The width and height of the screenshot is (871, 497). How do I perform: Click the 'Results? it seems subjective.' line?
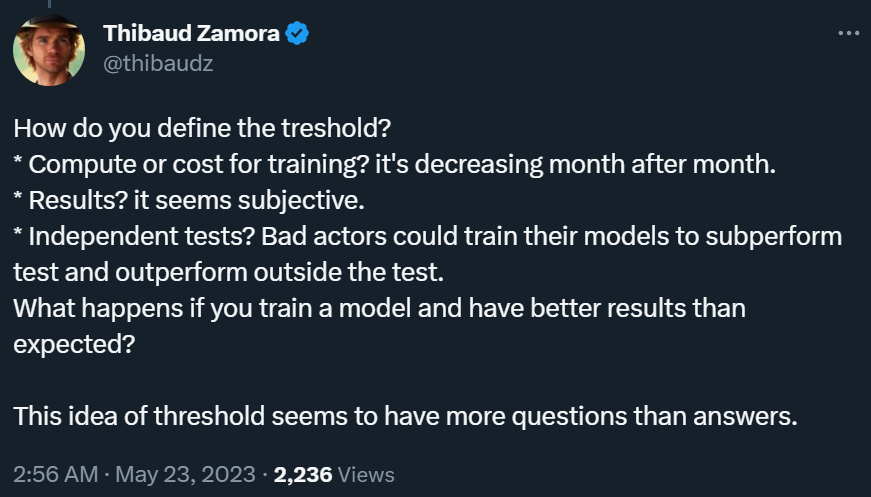189,200
